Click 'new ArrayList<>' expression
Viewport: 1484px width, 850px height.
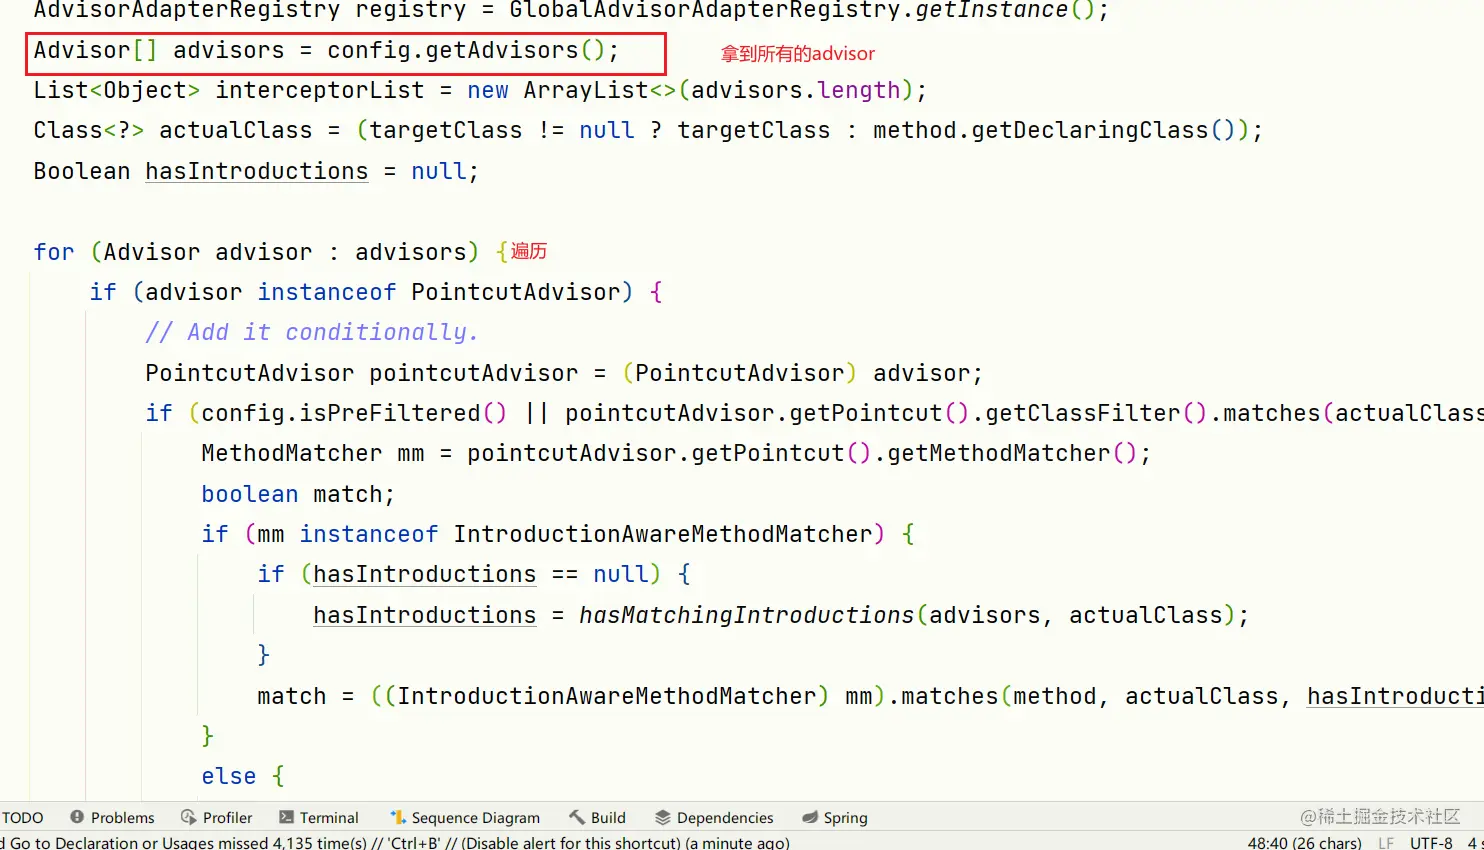point(571,90)
